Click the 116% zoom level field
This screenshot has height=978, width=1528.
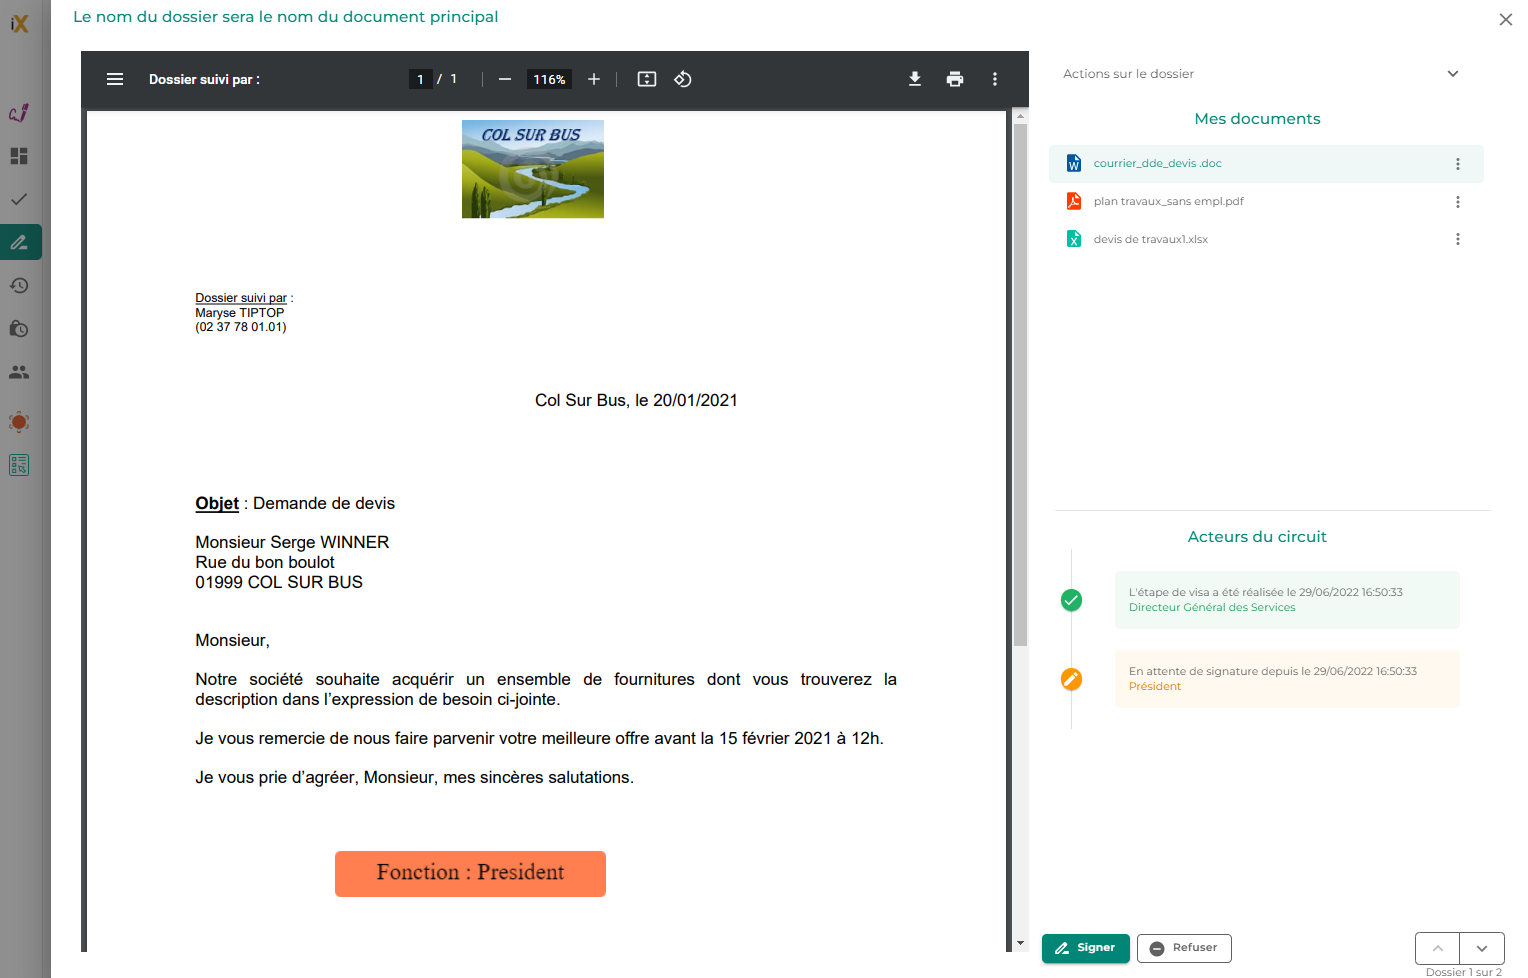[x=549, y=79]
